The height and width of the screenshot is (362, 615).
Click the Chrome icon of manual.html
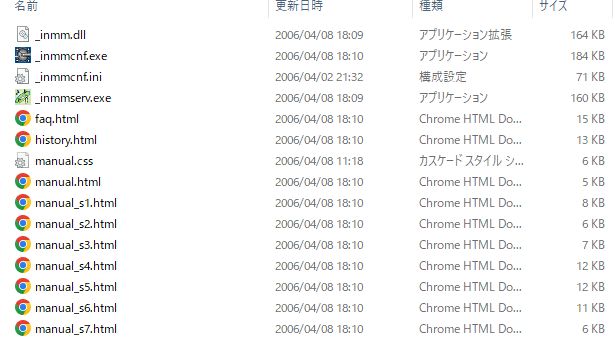(23, 181)
